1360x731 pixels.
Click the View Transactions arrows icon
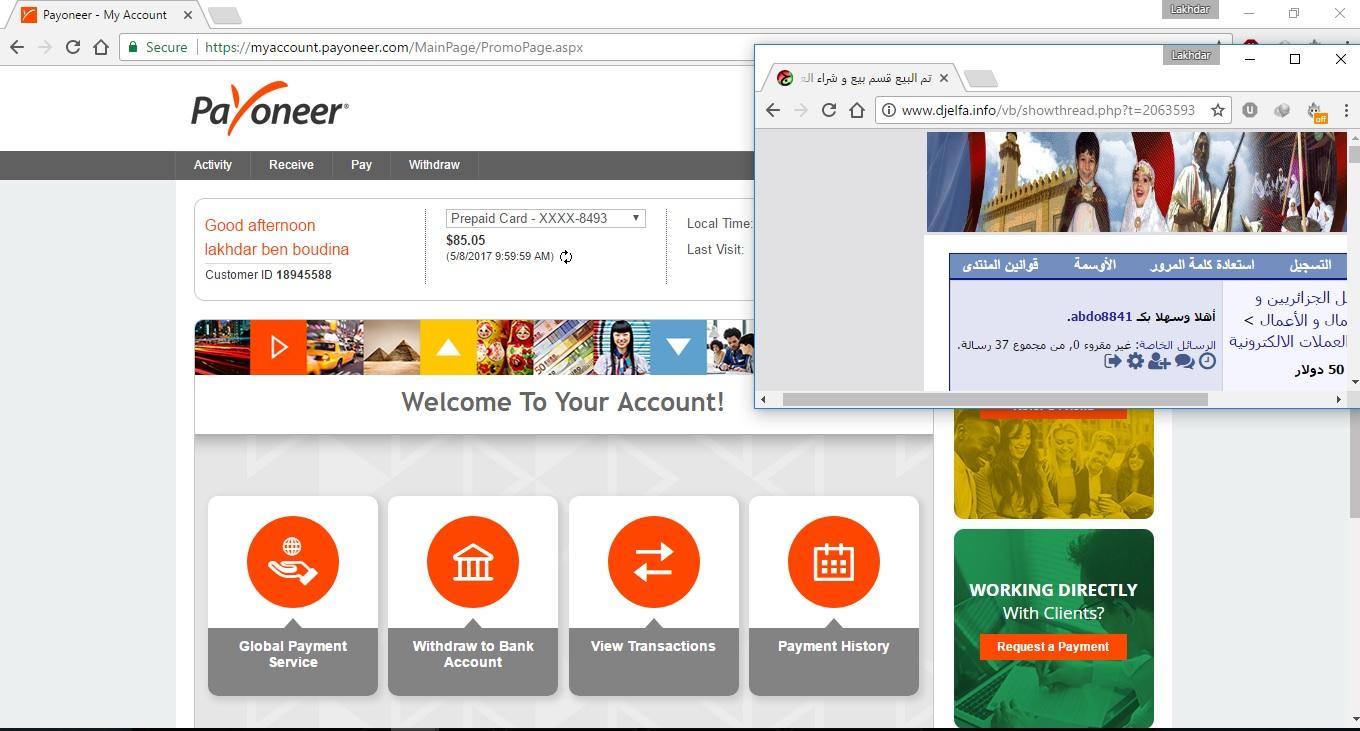(x=654, y=562)
